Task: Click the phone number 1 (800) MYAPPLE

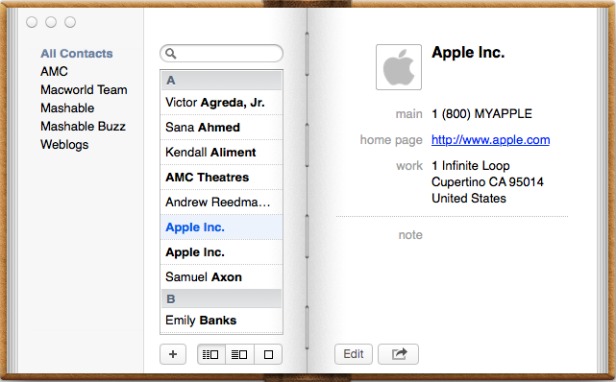Action: click(482, 114)
